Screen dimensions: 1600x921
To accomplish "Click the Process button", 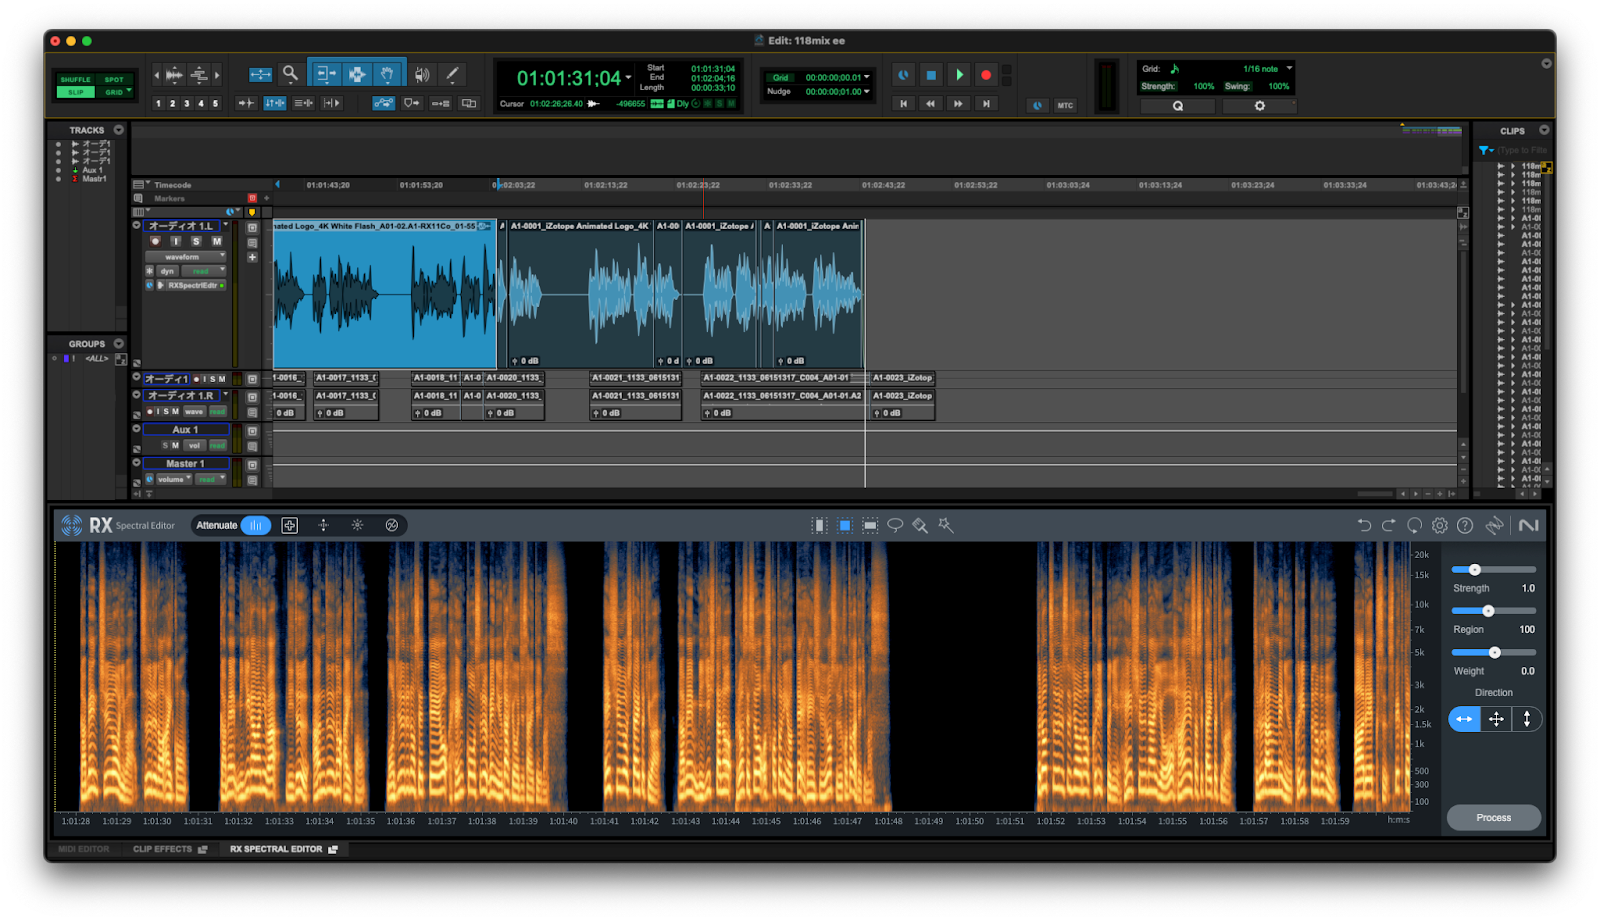I will pos(1493,818).
